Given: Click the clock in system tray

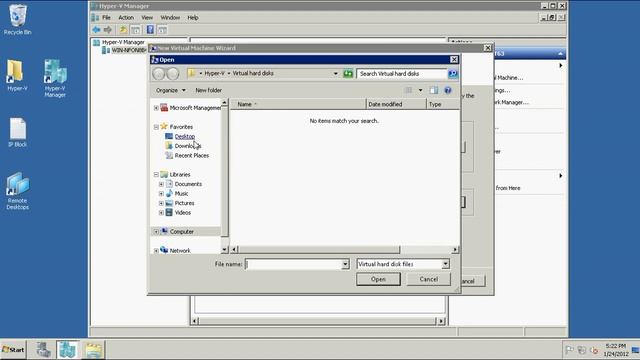Looking at the screenshot, I should [616, 350].
